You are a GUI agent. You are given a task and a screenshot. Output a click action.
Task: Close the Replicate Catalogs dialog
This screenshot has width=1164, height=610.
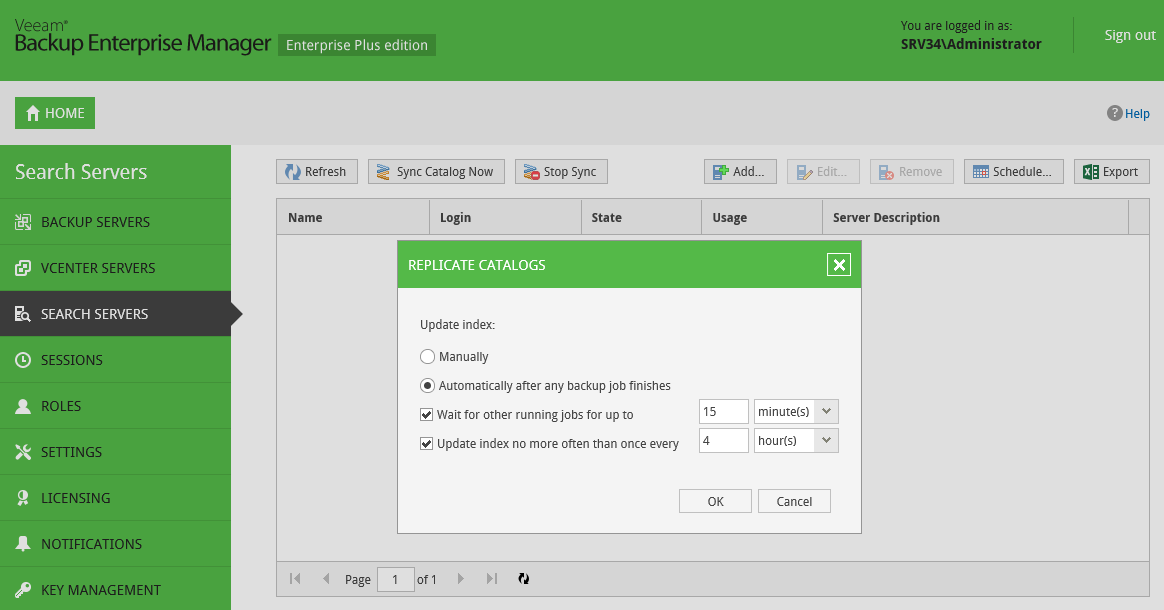click(839, 265)
